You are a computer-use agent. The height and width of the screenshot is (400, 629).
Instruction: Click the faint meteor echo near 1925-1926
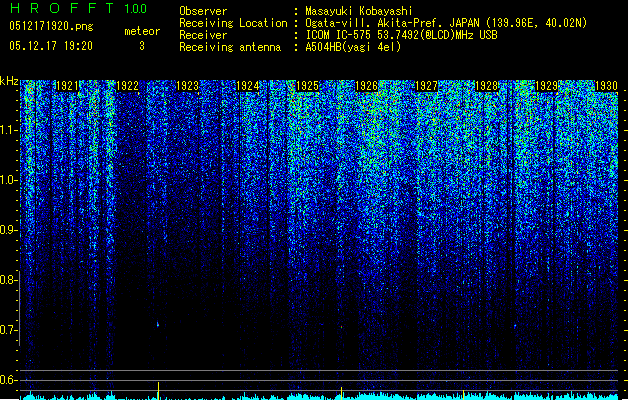click(341, 327)
